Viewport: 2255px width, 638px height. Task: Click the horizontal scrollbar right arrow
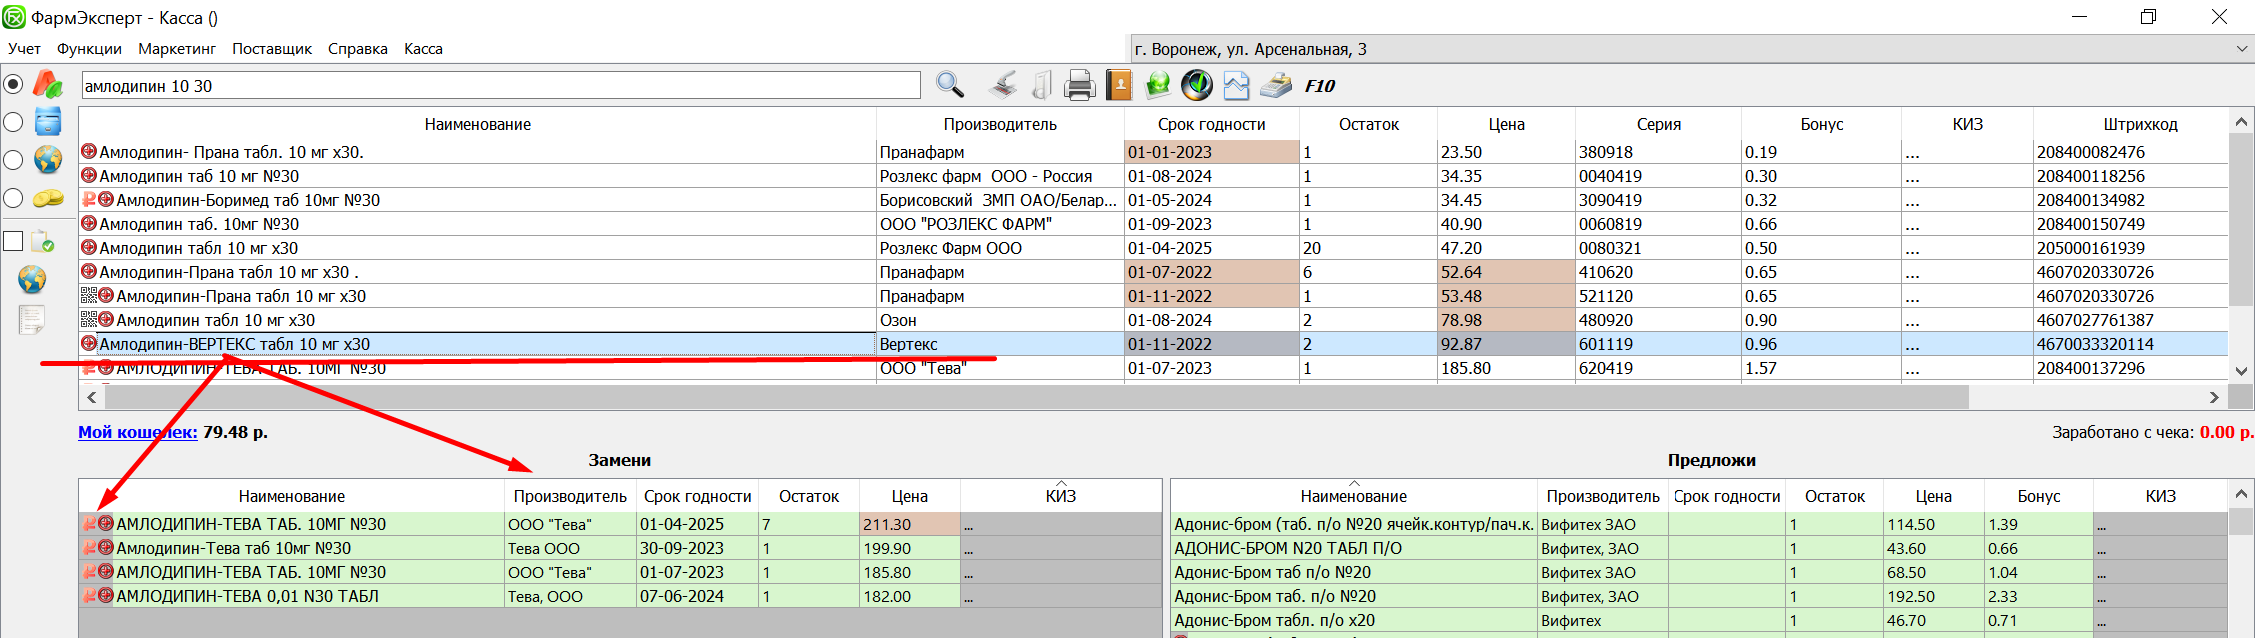2214,397
